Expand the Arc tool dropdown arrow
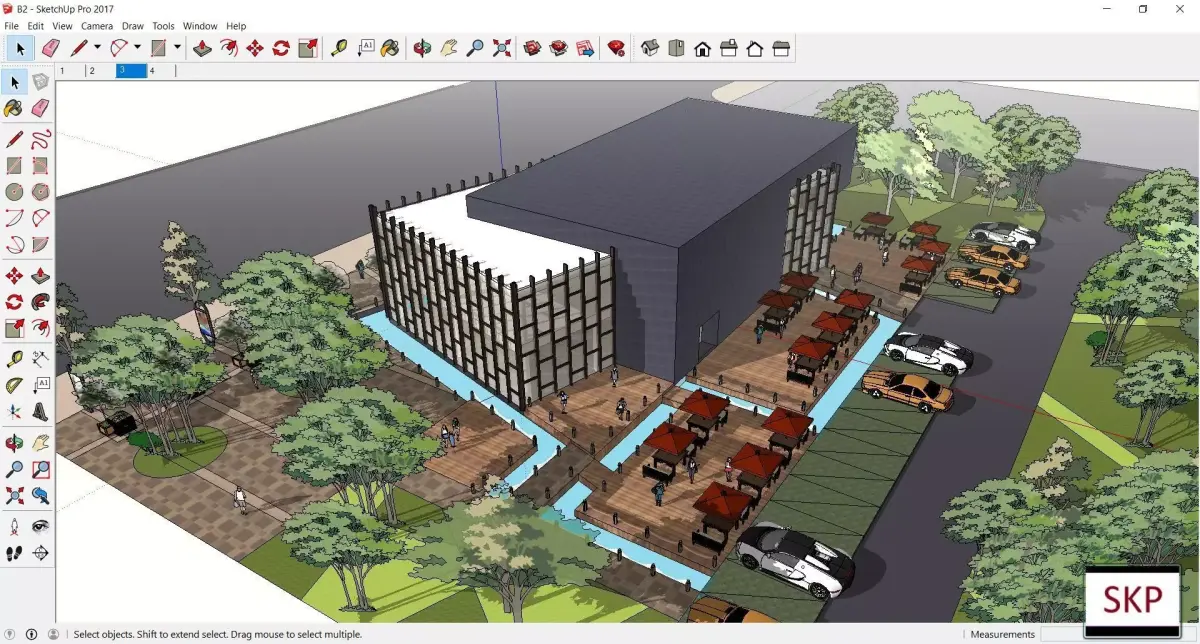The height and width of the screenshot is (644, 1200). click(x=137, y=48)
